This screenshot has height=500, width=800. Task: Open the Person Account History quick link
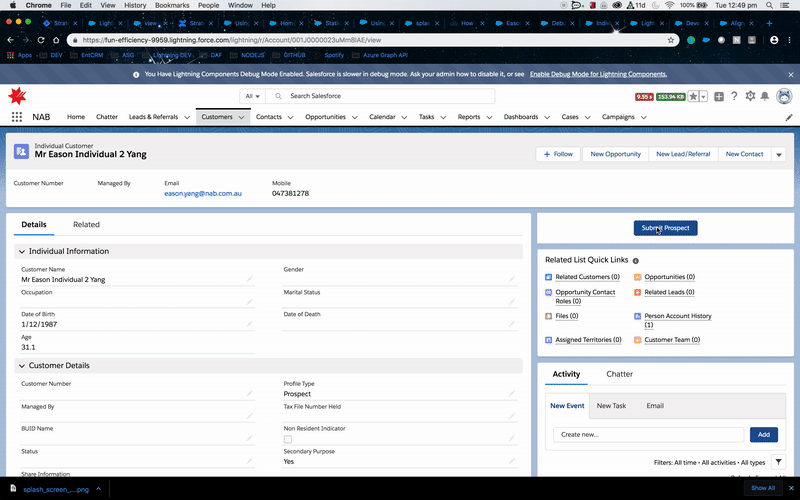tap(678, 320)
